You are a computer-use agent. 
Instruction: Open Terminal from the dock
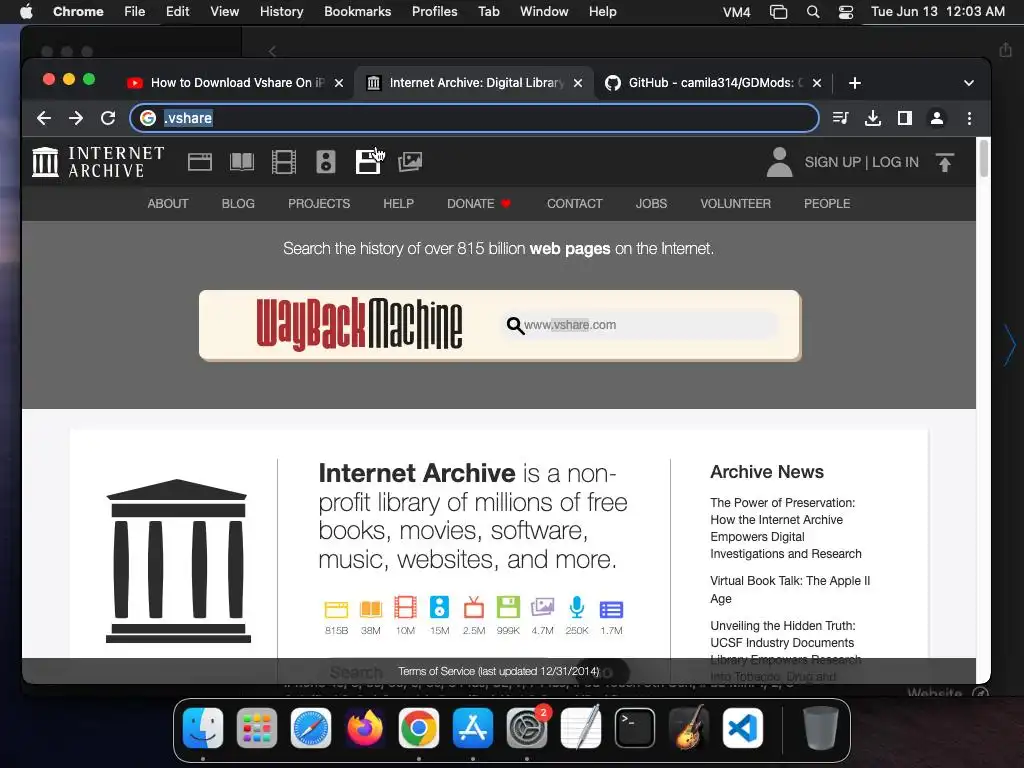click(635, 728)
